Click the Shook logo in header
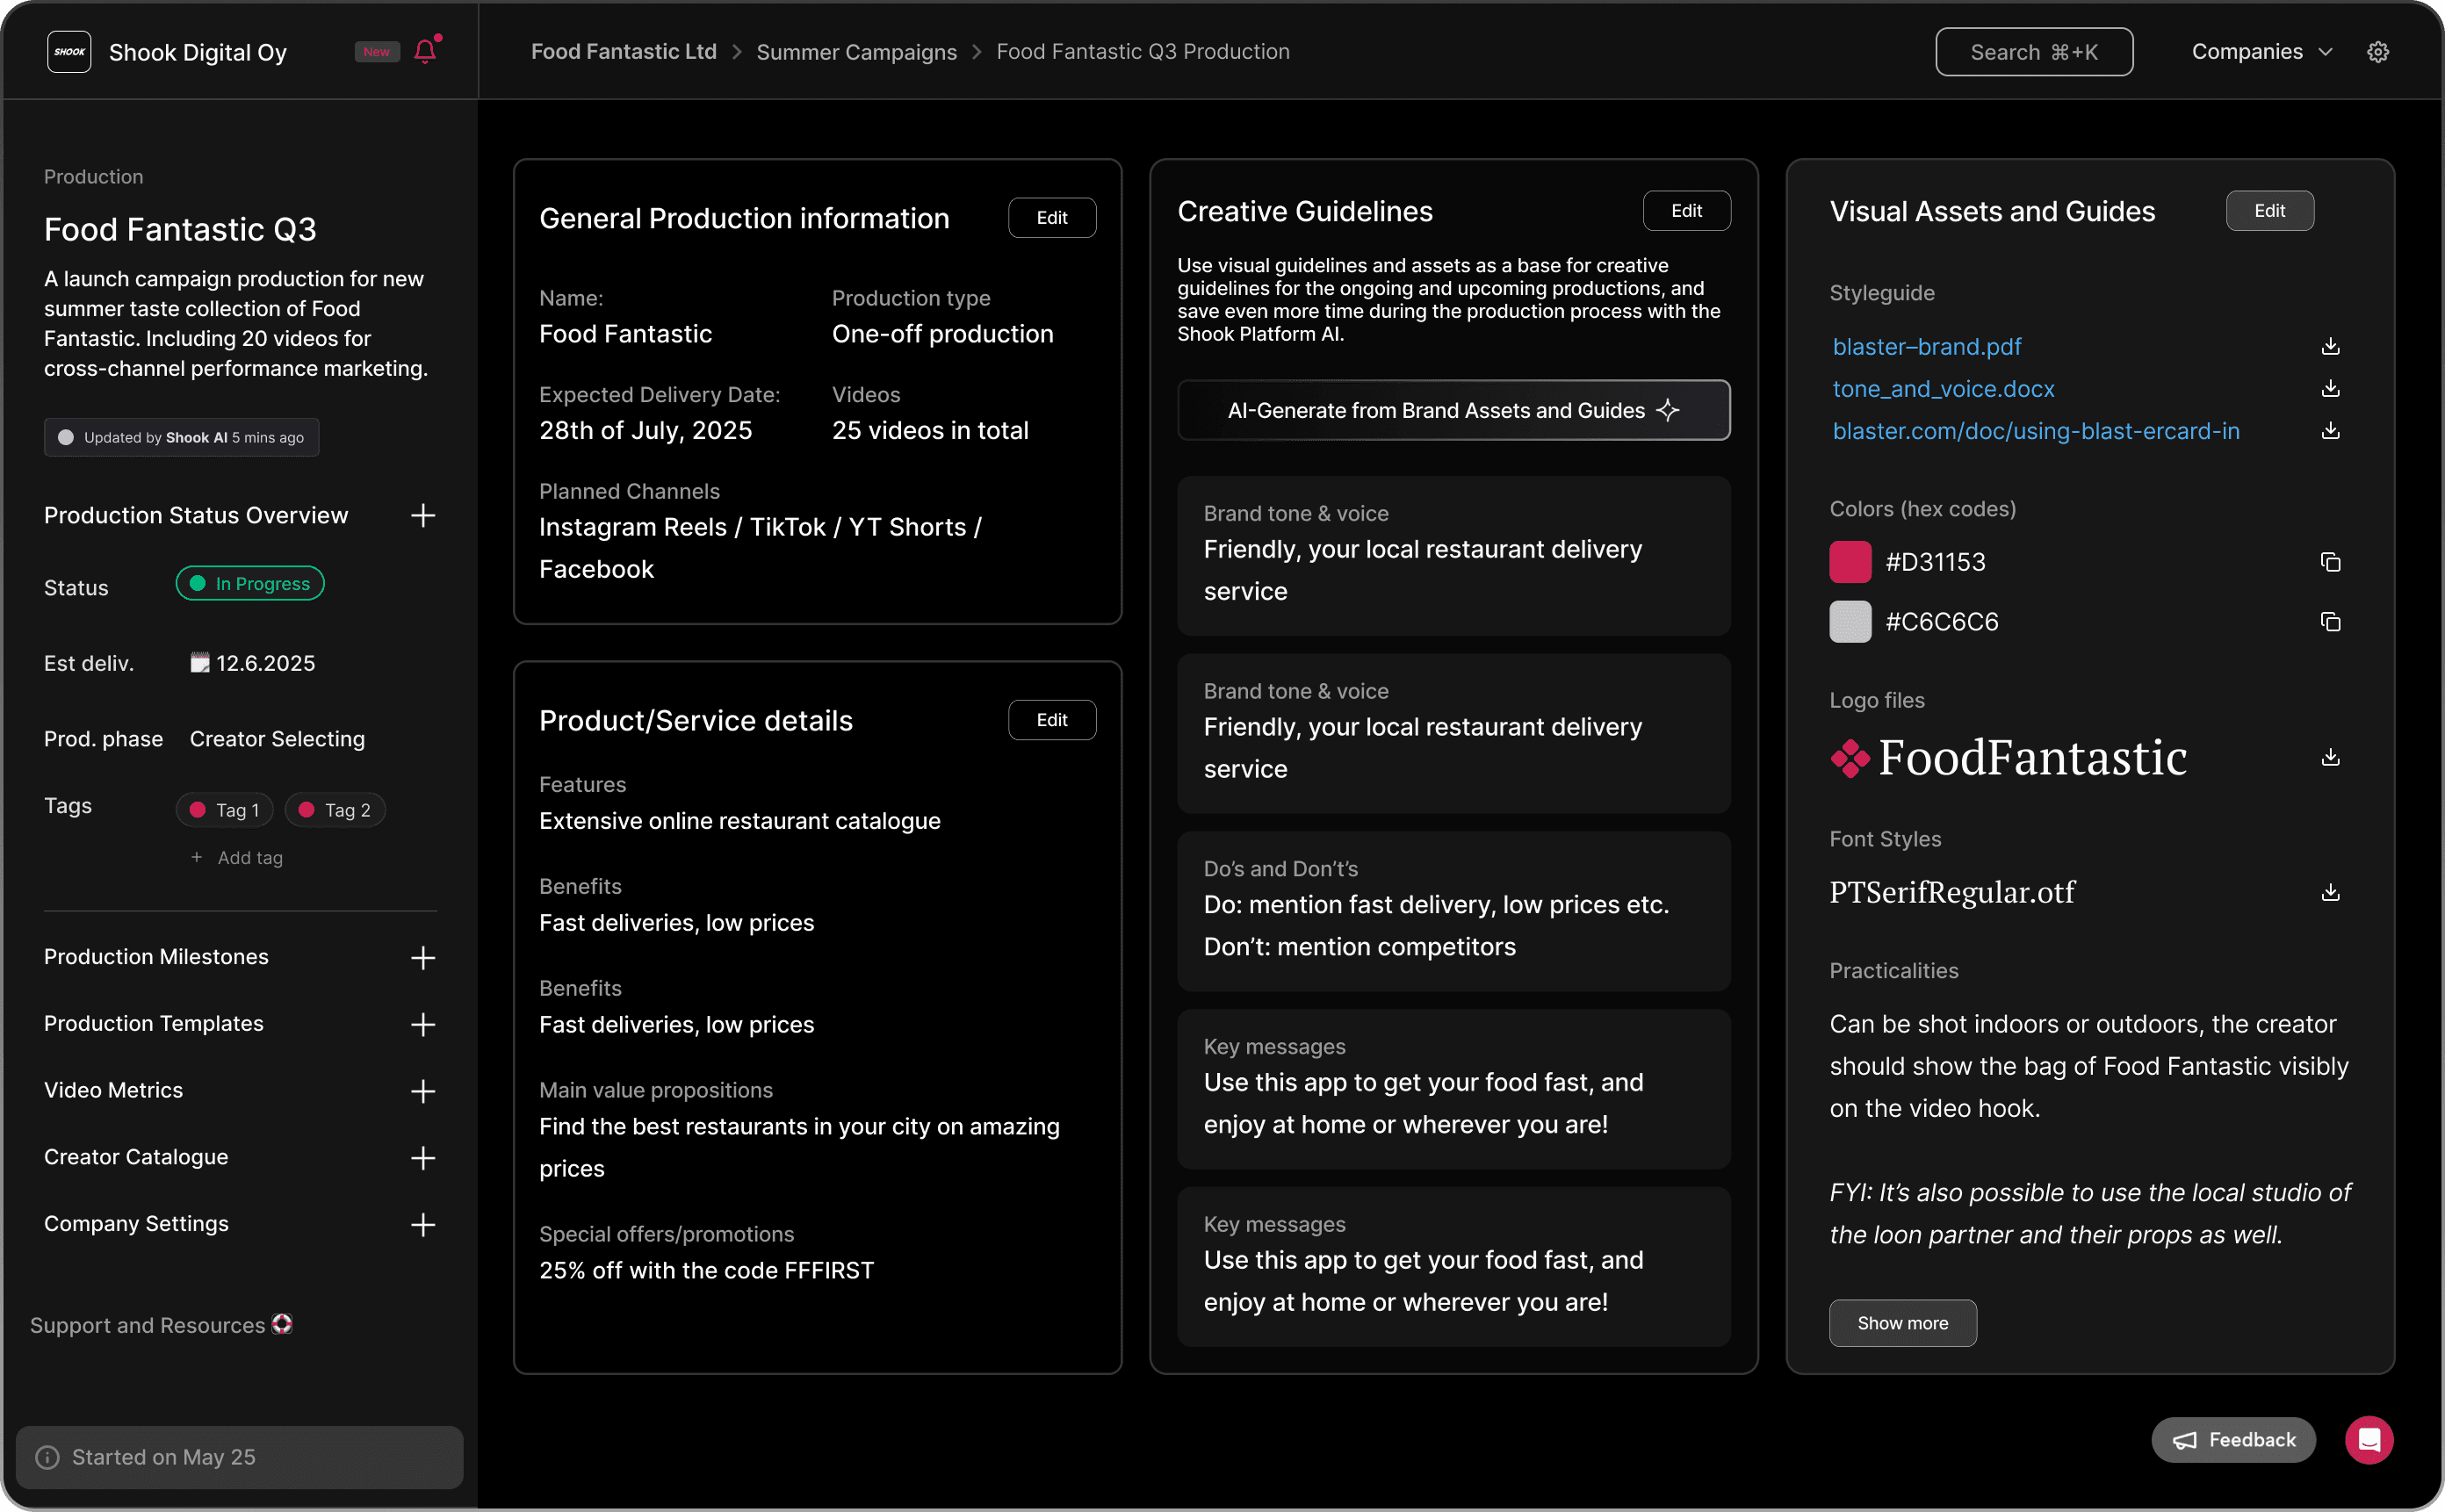This screenshot has height=1512, width=2445. (x=69, y=52)
